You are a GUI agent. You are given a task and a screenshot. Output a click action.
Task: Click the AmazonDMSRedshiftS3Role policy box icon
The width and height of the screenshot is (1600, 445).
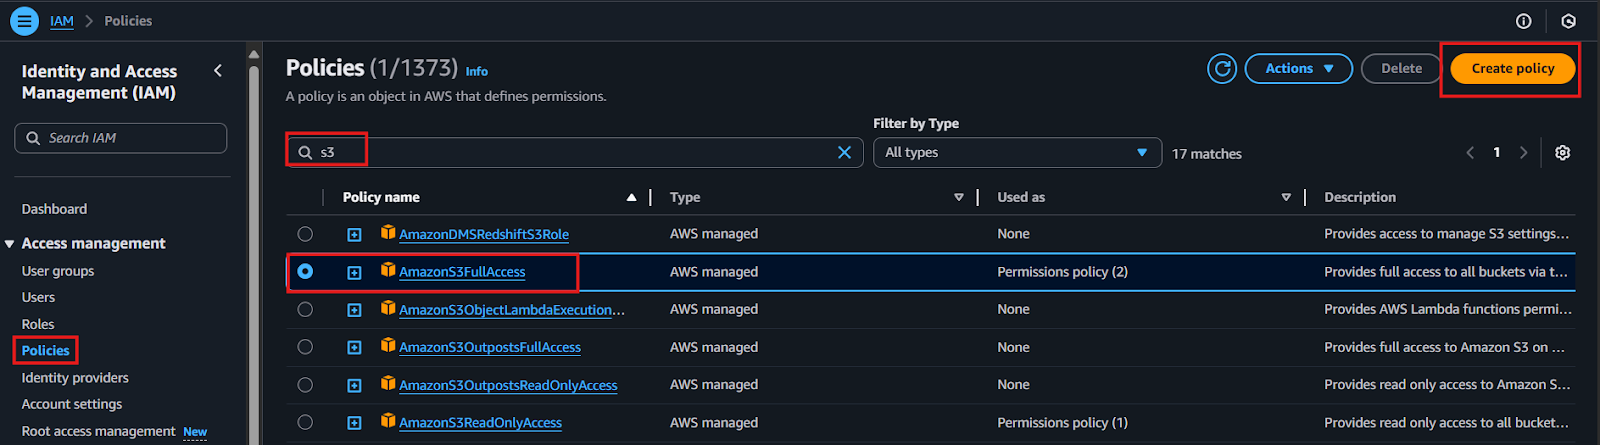coord(388,232)
